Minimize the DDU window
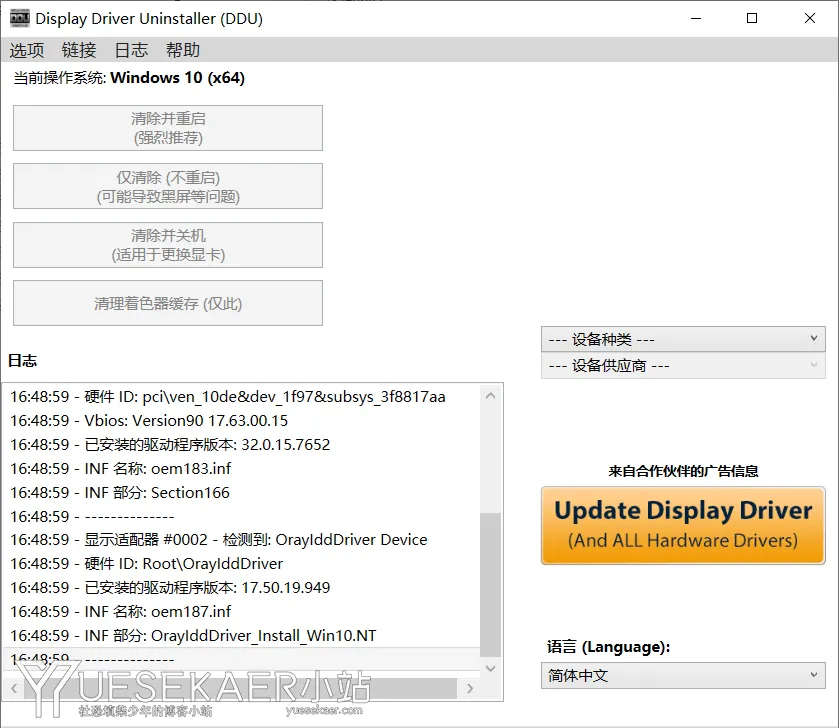The image size is (839, 728). [x=696, y=18]
